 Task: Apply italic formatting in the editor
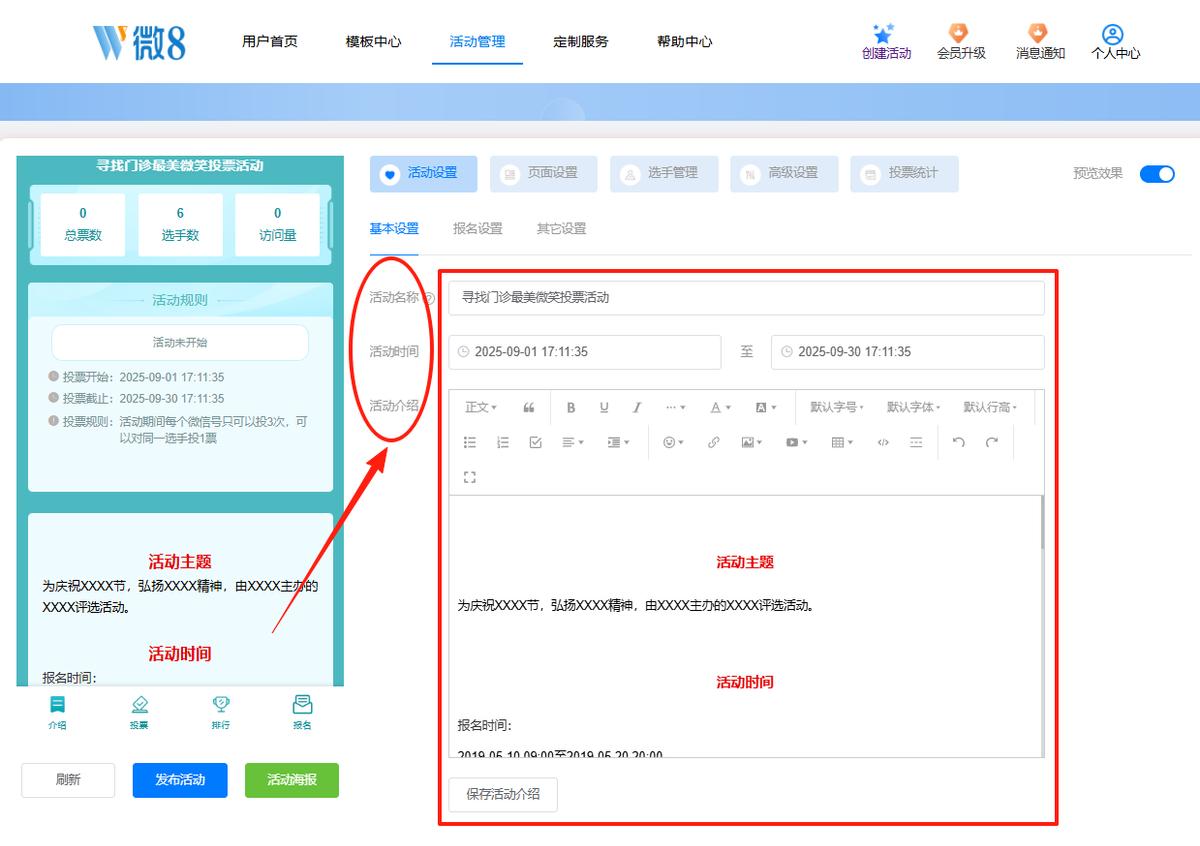coord(637,408)
